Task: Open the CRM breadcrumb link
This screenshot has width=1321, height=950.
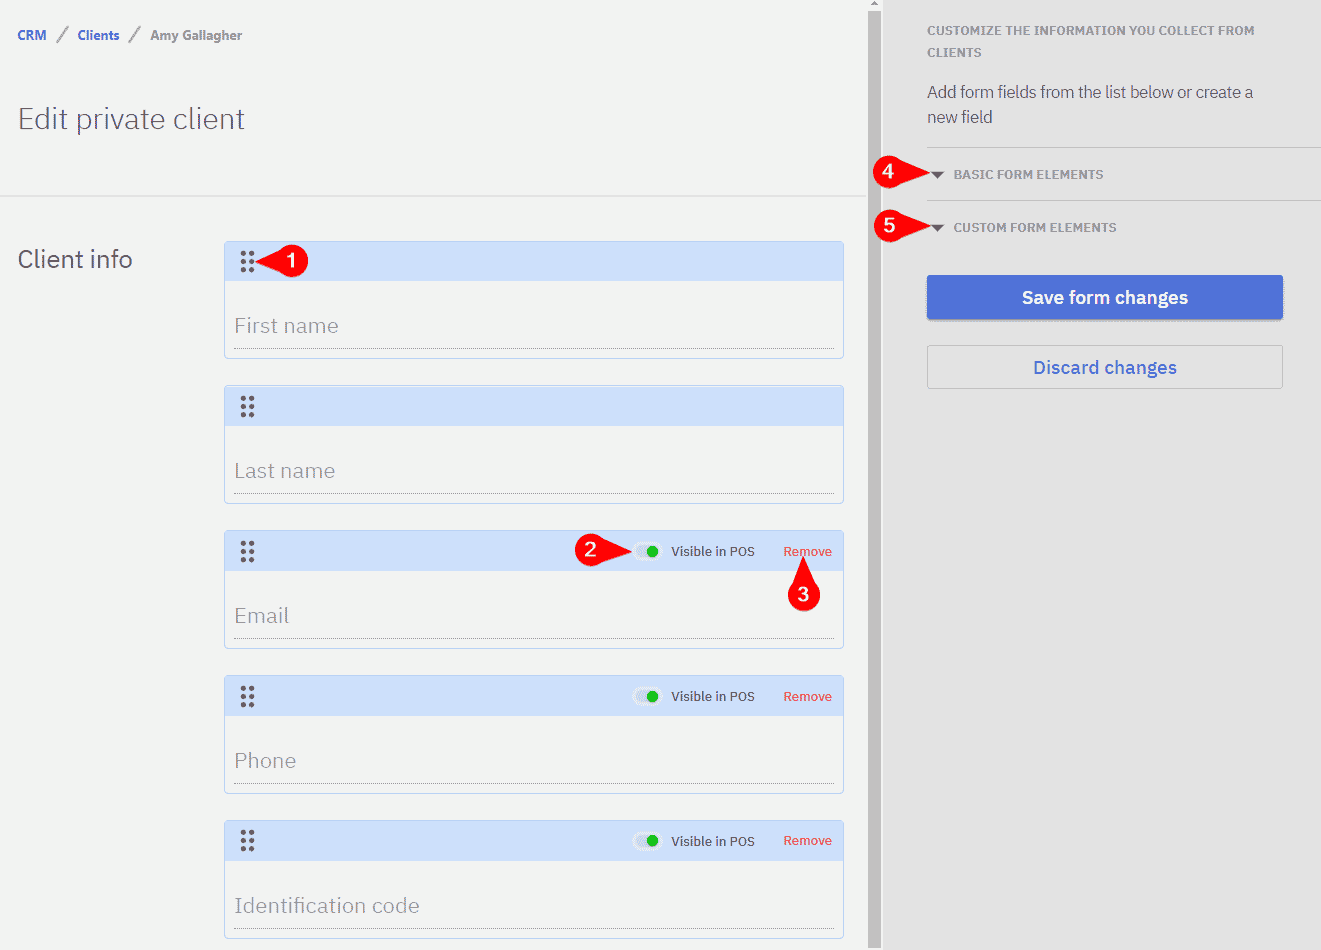Action: 32,35
